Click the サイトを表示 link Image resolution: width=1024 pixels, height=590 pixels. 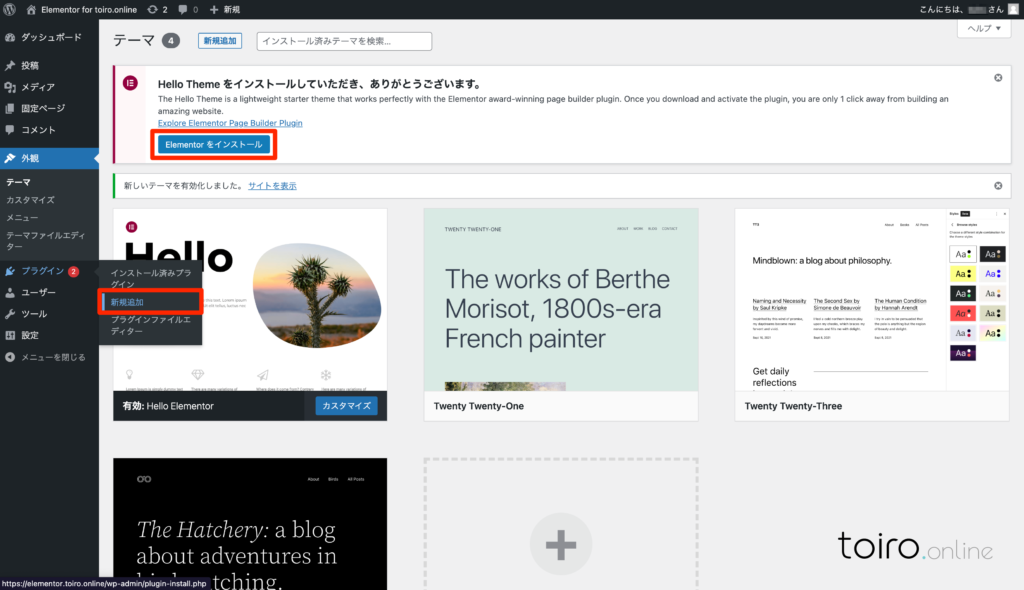[x=272, y=186]
